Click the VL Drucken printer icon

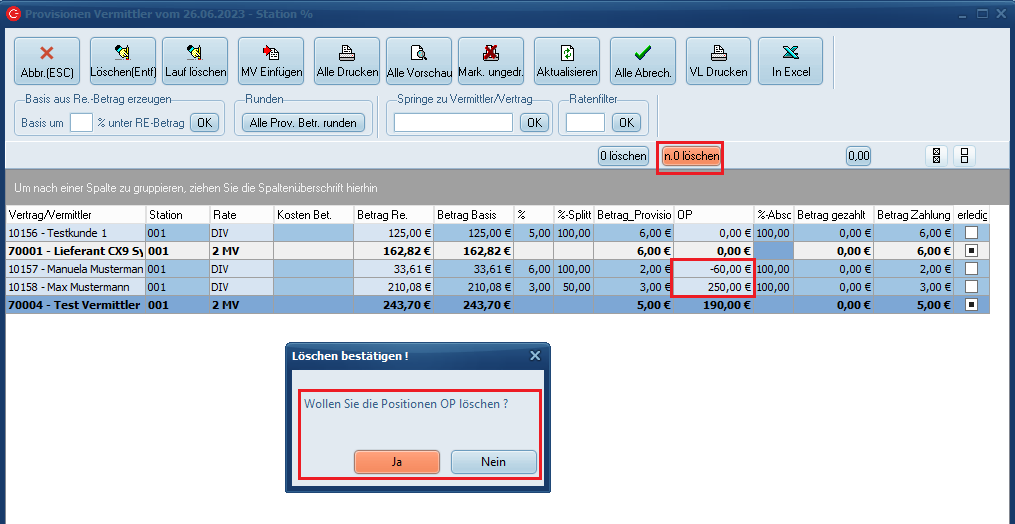pos(717,62)
